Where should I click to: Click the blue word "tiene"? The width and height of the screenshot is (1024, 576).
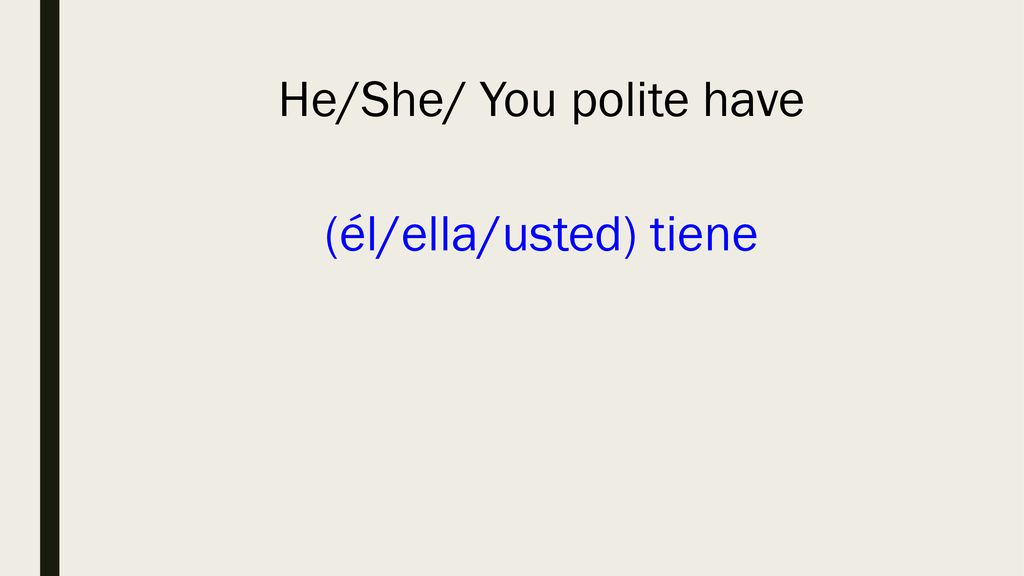(703, 234)
